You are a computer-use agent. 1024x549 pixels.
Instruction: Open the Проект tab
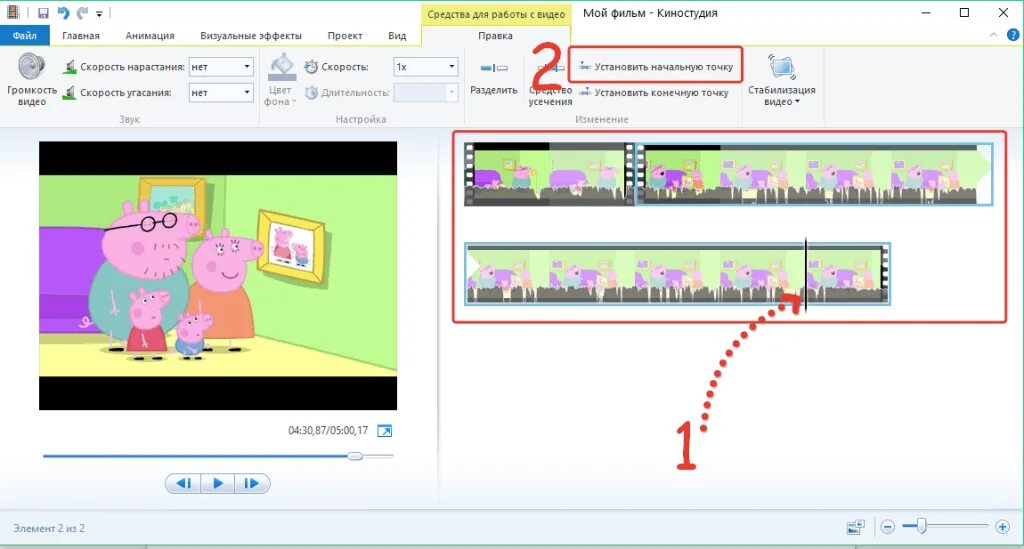(x=345, y=35)
